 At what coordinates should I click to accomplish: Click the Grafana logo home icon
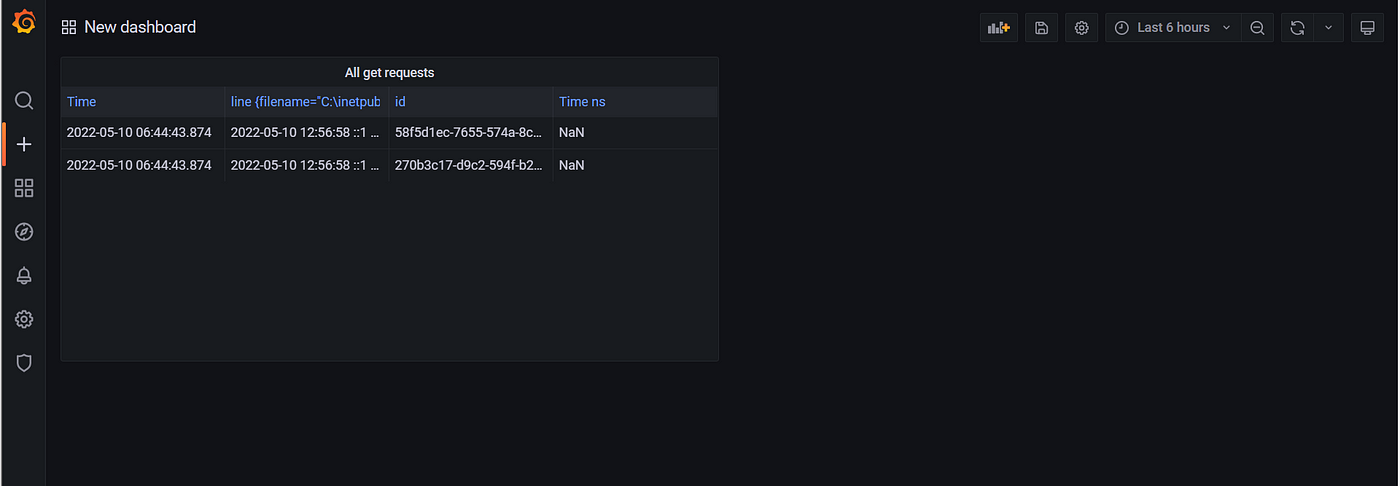24,23
